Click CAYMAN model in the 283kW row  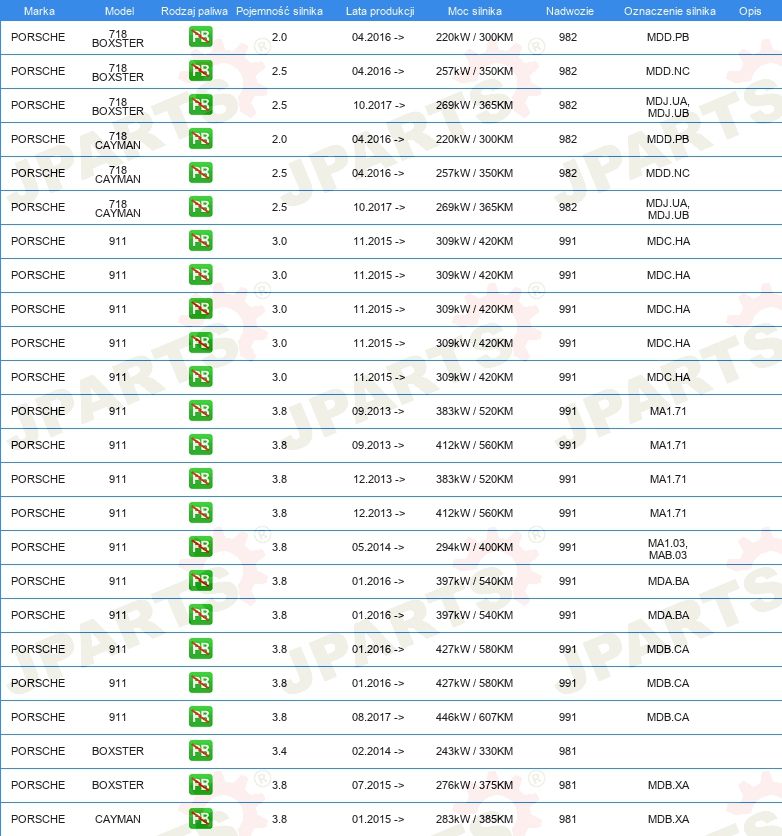pyautogui.click(x=118, y=819)
